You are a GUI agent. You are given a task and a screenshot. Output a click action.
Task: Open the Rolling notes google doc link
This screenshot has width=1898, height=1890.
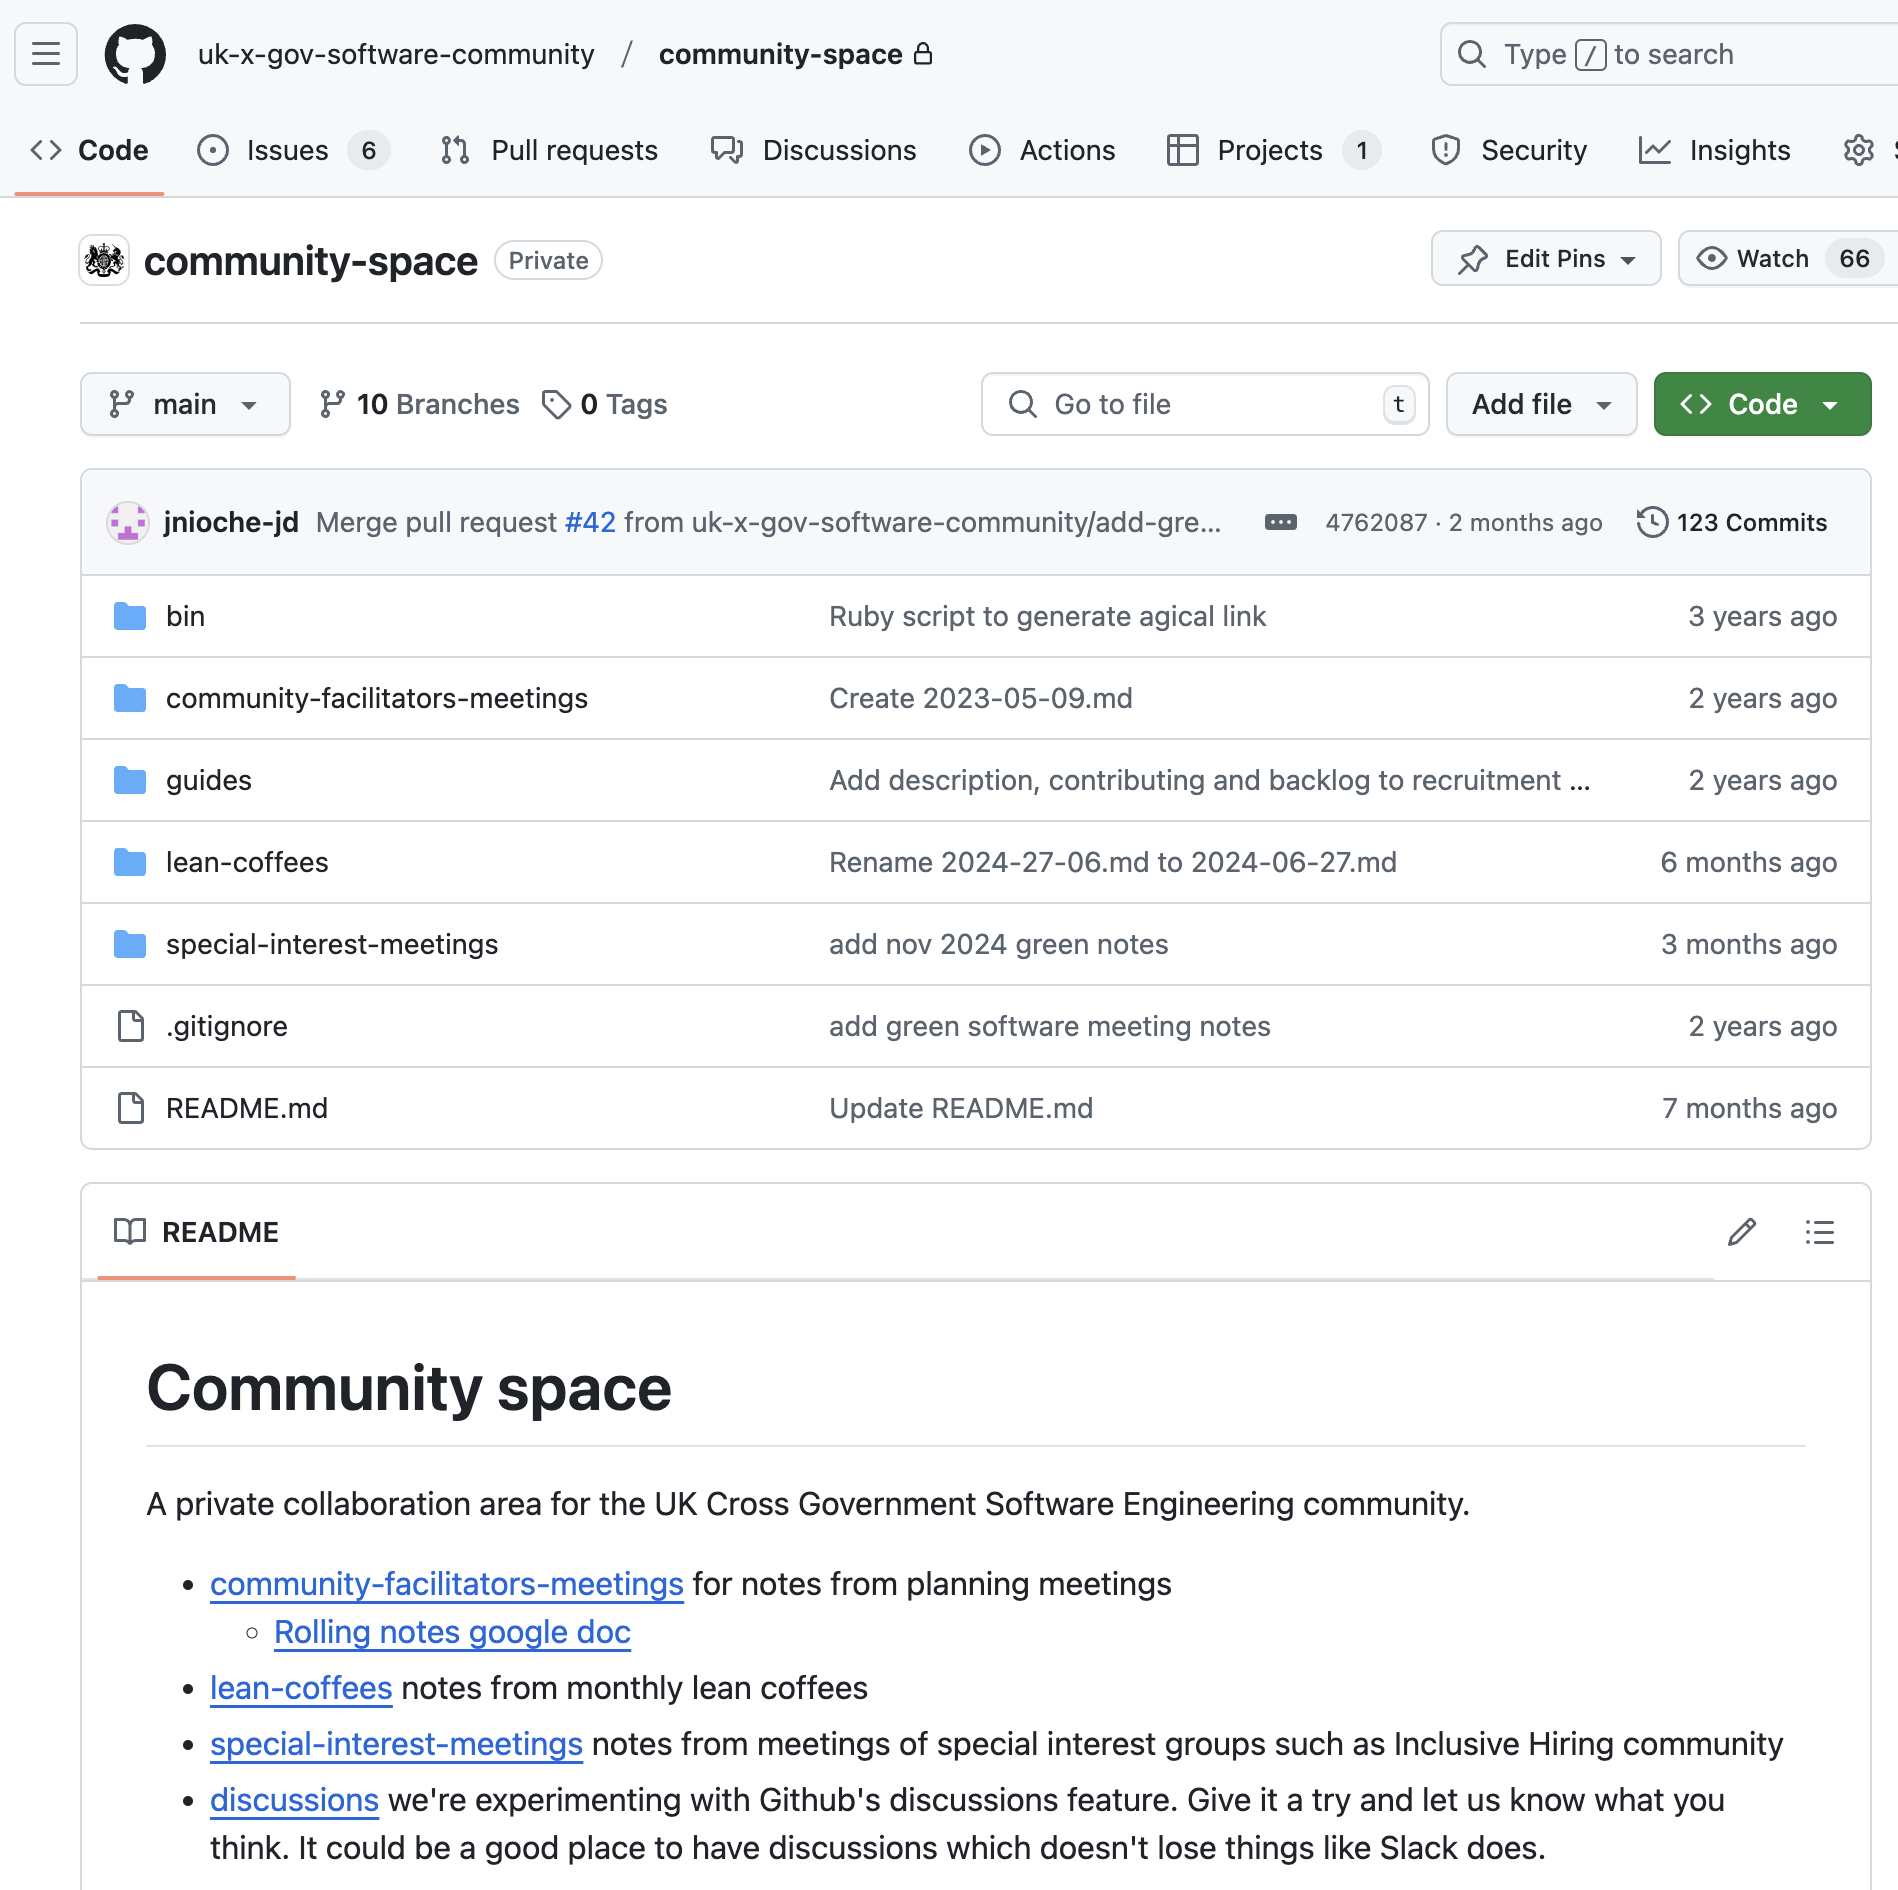[451, 1632]
